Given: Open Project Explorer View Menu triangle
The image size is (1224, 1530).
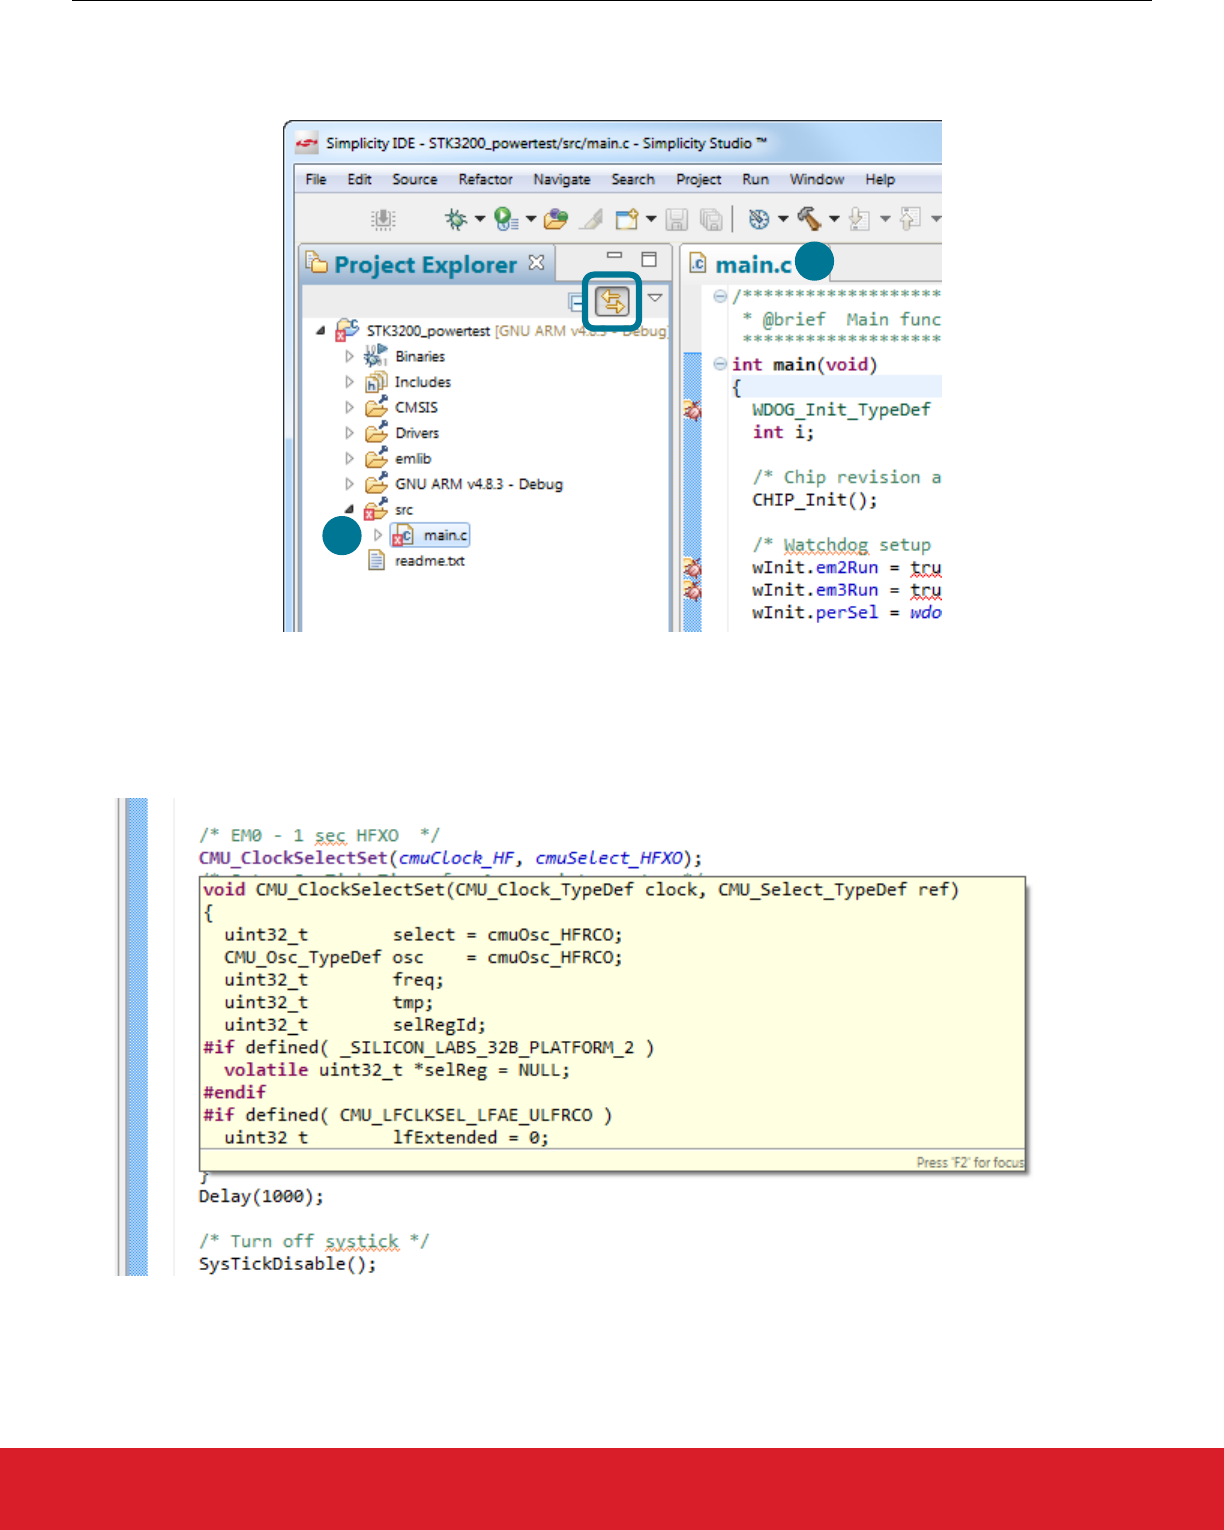Looking at the screenshot, I should (x=655, y=297).
